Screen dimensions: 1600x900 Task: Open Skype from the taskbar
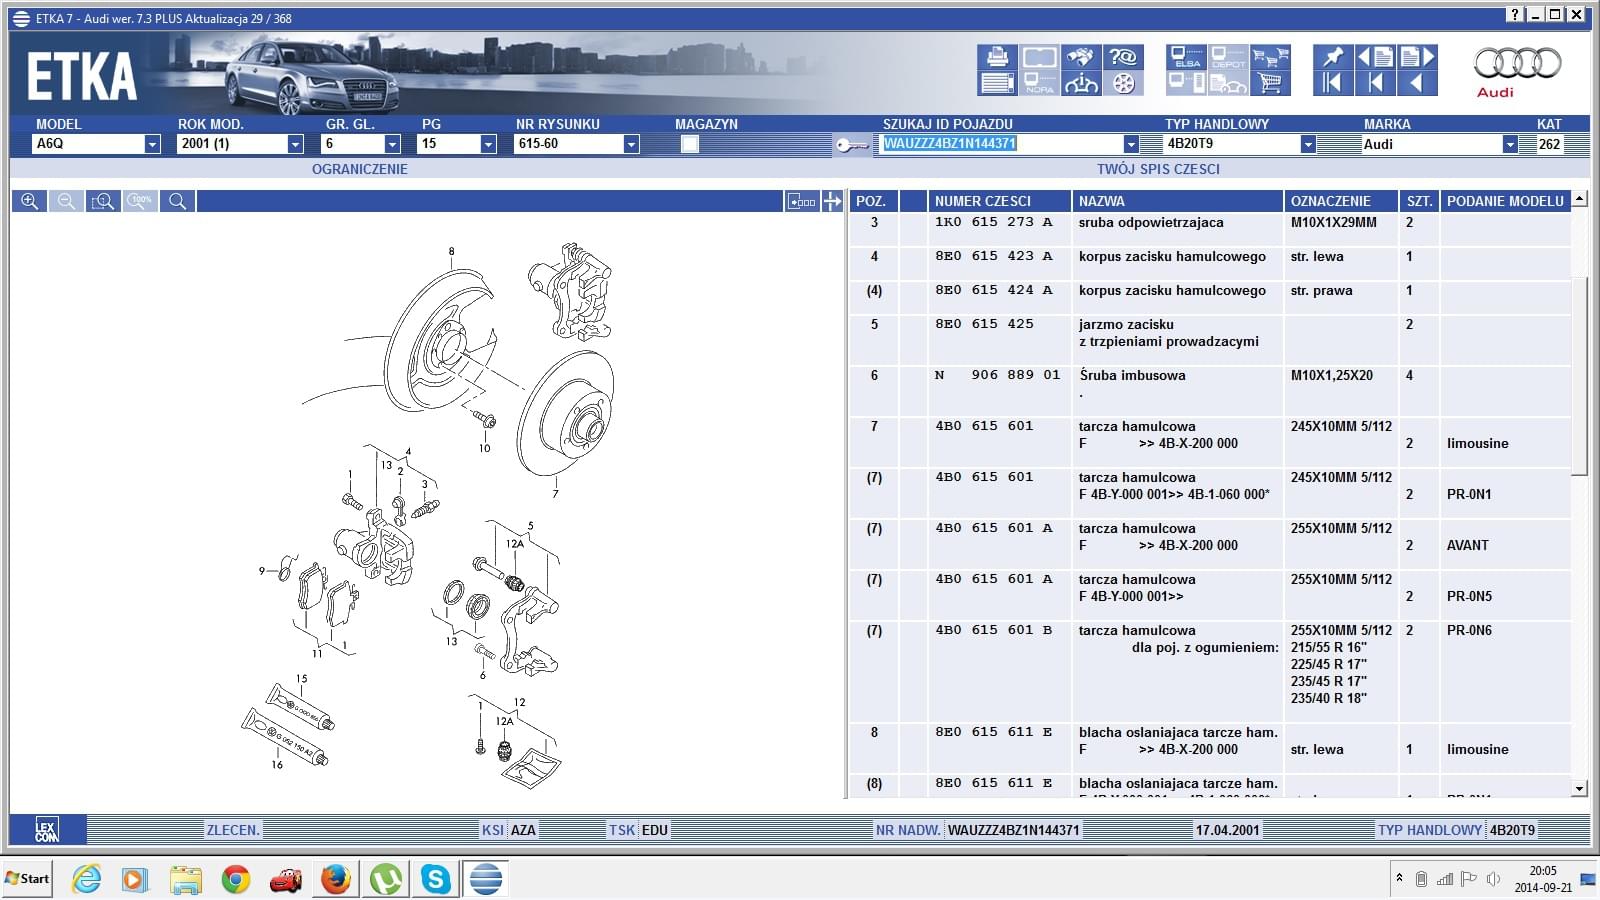(x=436, y=879)
